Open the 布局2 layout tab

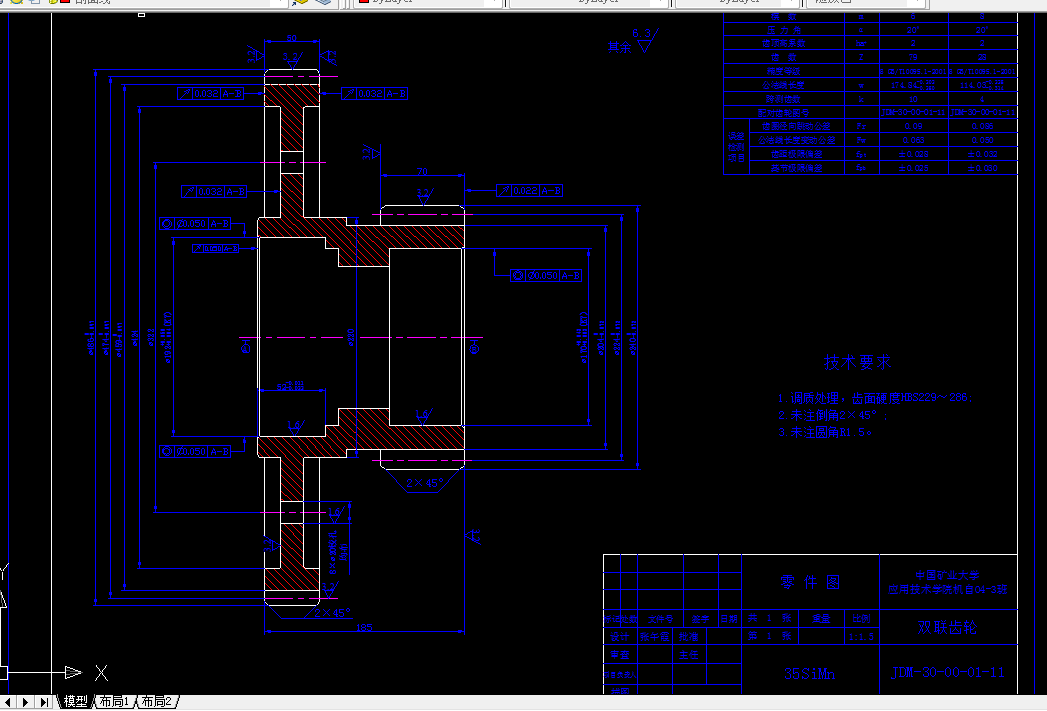tap(157, 702)
